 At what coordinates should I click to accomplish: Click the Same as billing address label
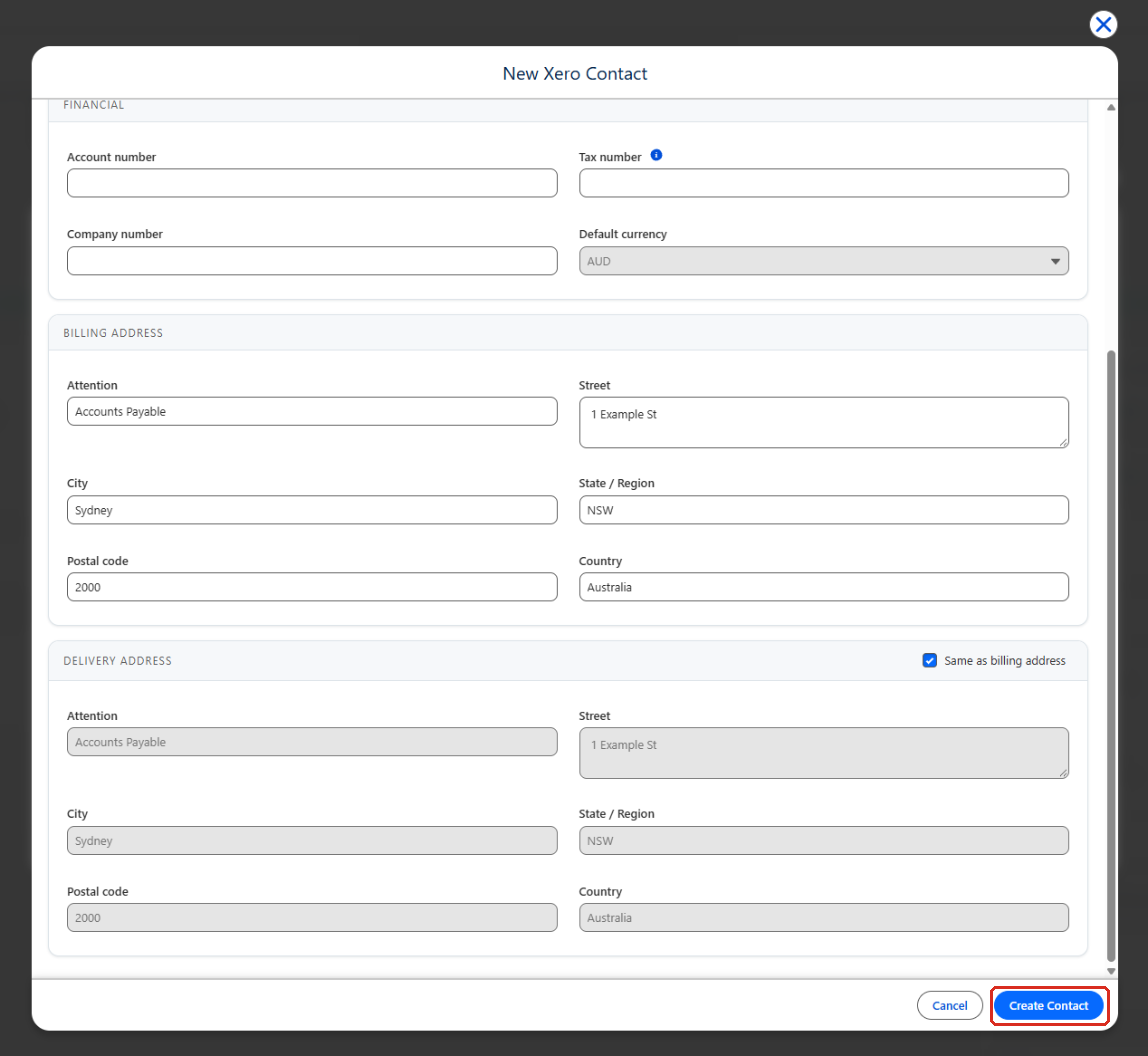1004,661
